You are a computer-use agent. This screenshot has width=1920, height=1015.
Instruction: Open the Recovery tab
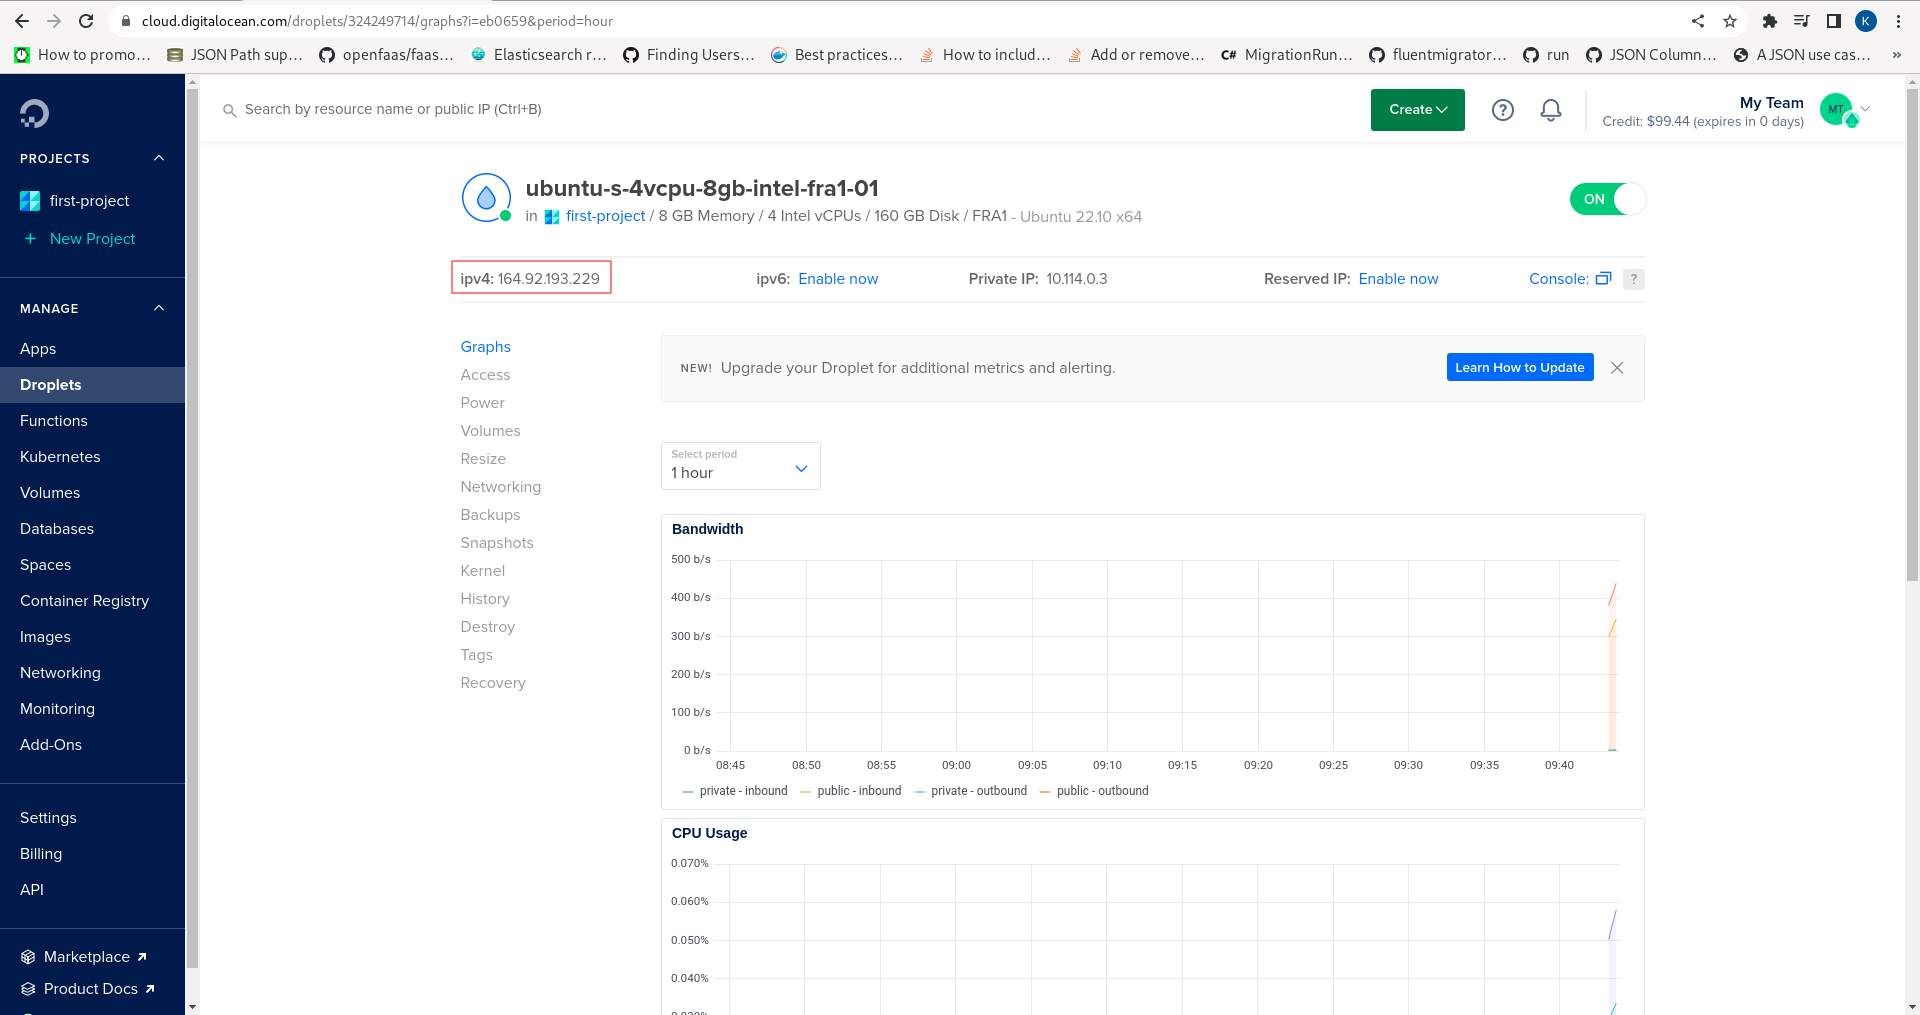(493, 683)
